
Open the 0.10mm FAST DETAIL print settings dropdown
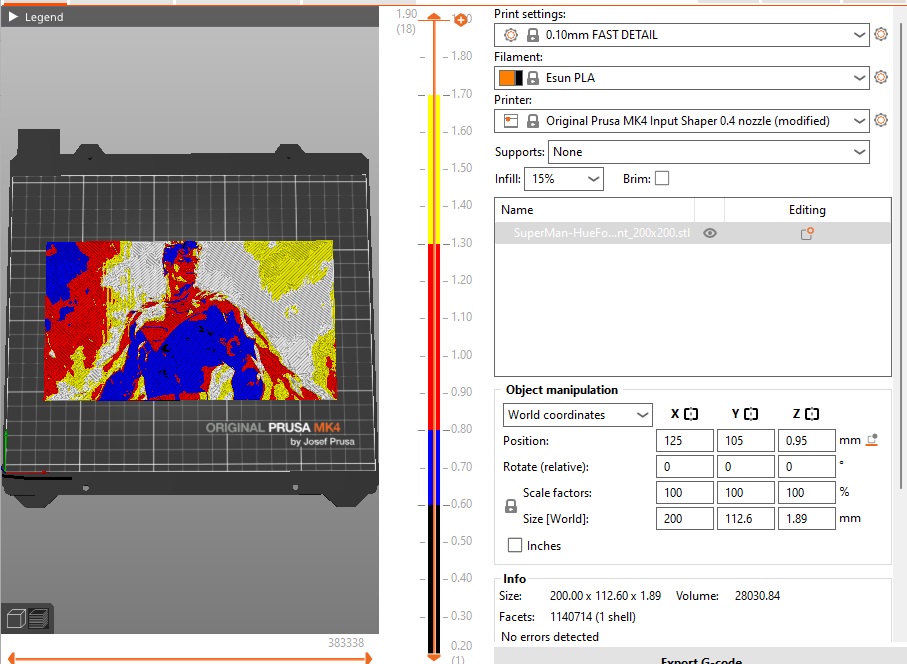click(x=681, y=35)
